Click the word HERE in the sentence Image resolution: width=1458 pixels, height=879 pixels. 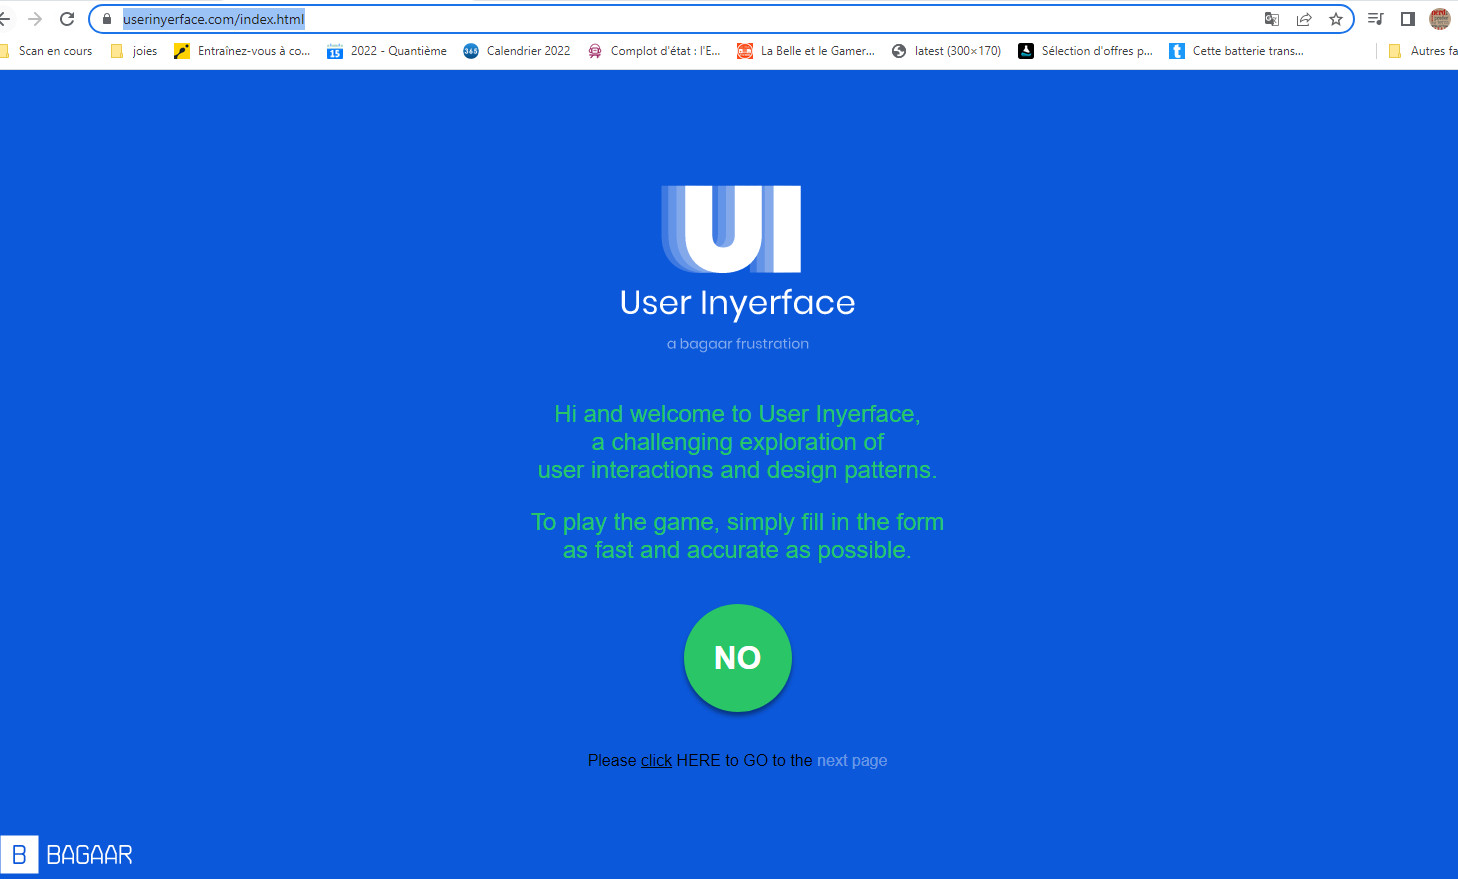[698, 761]
